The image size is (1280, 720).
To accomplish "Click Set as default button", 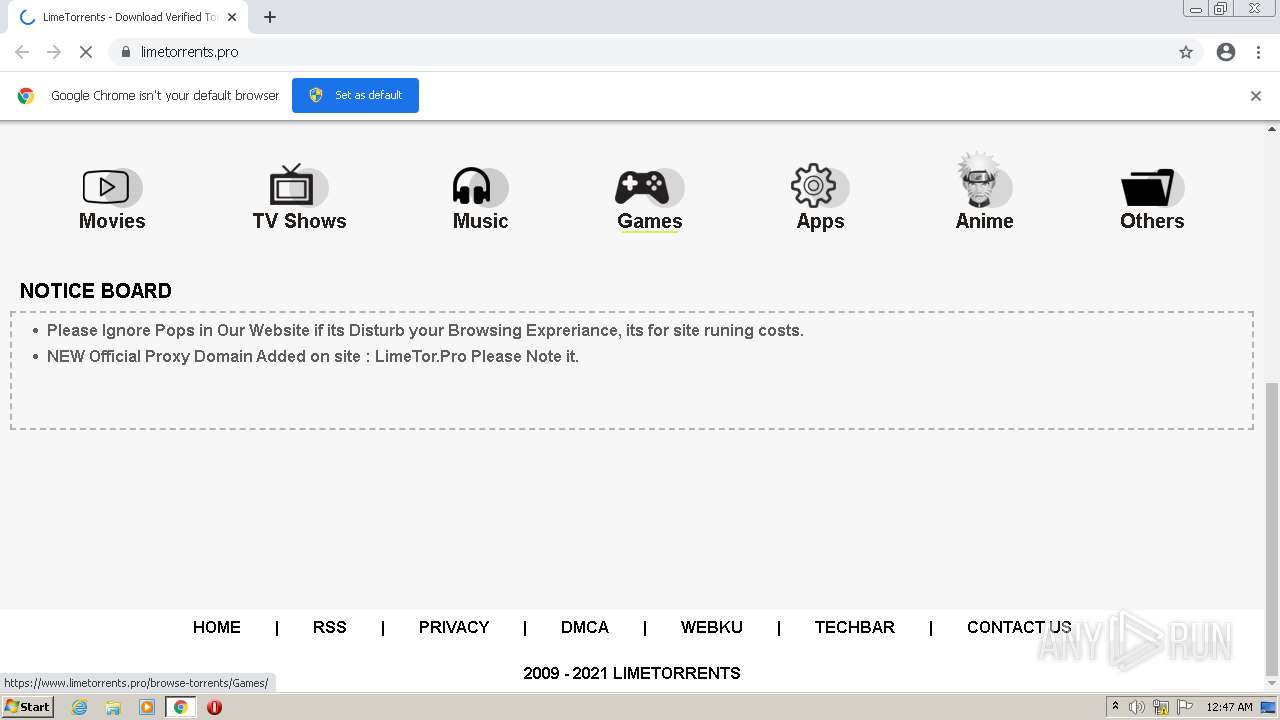I will tap(355, 95).
